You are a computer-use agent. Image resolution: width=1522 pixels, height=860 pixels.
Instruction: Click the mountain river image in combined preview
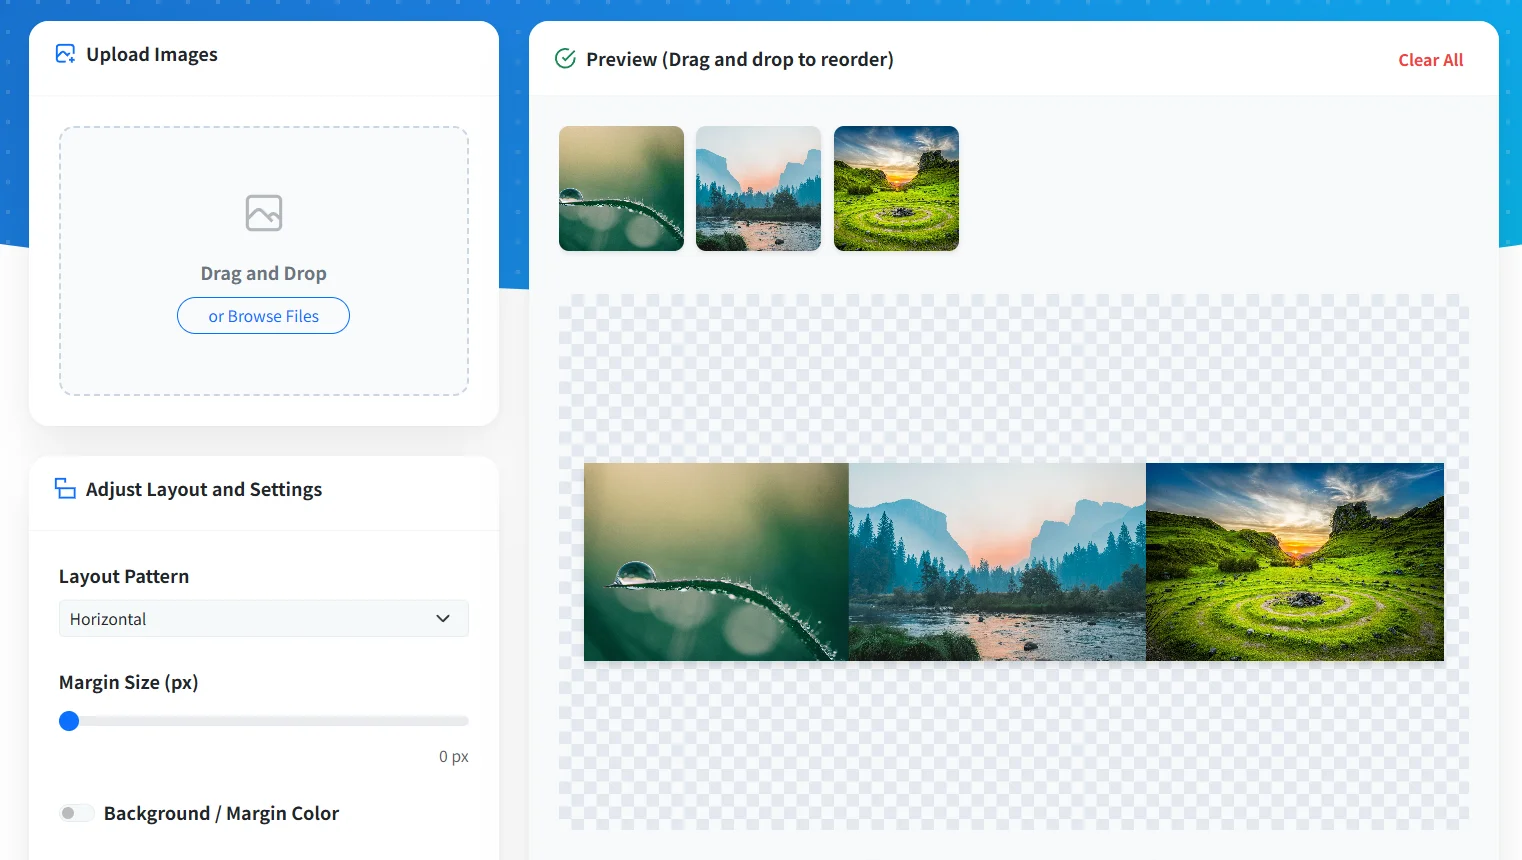(997, 562)
